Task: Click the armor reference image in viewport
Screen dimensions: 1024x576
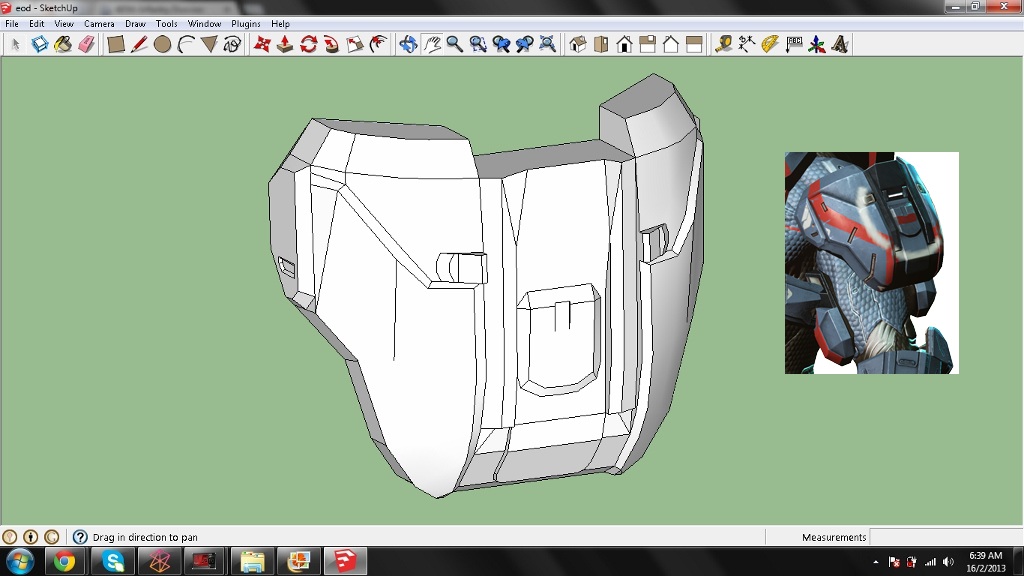Action: (871, 263)
